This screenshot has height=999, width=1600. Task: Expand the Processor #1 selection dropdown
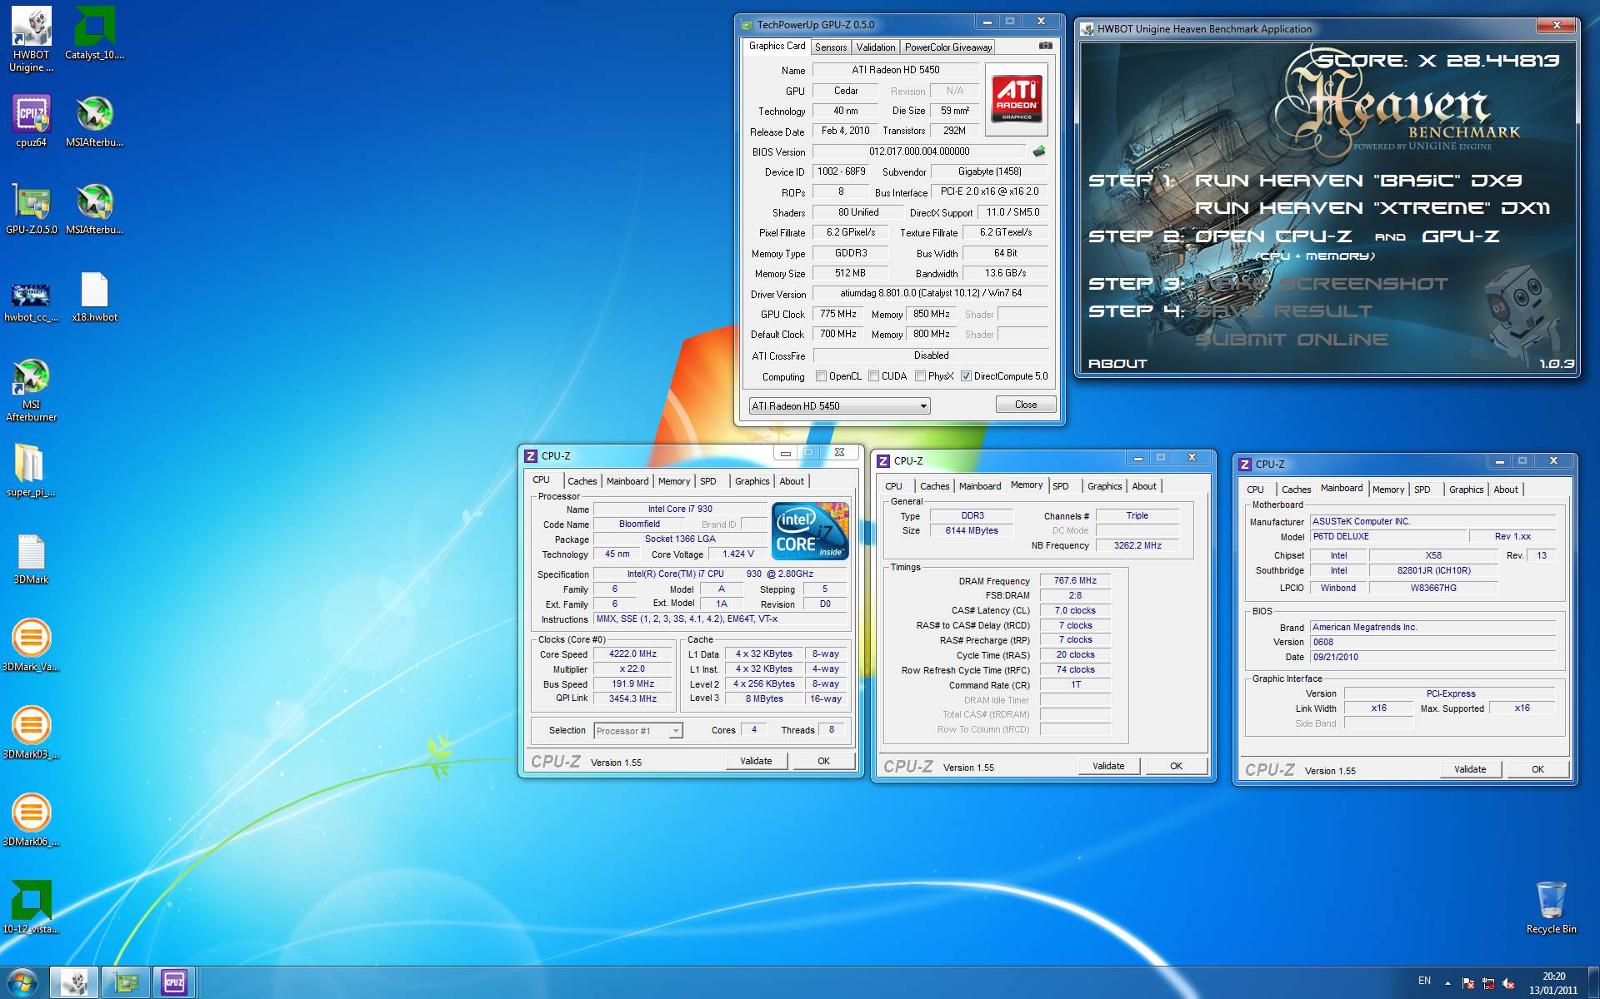tap(676, 731)
